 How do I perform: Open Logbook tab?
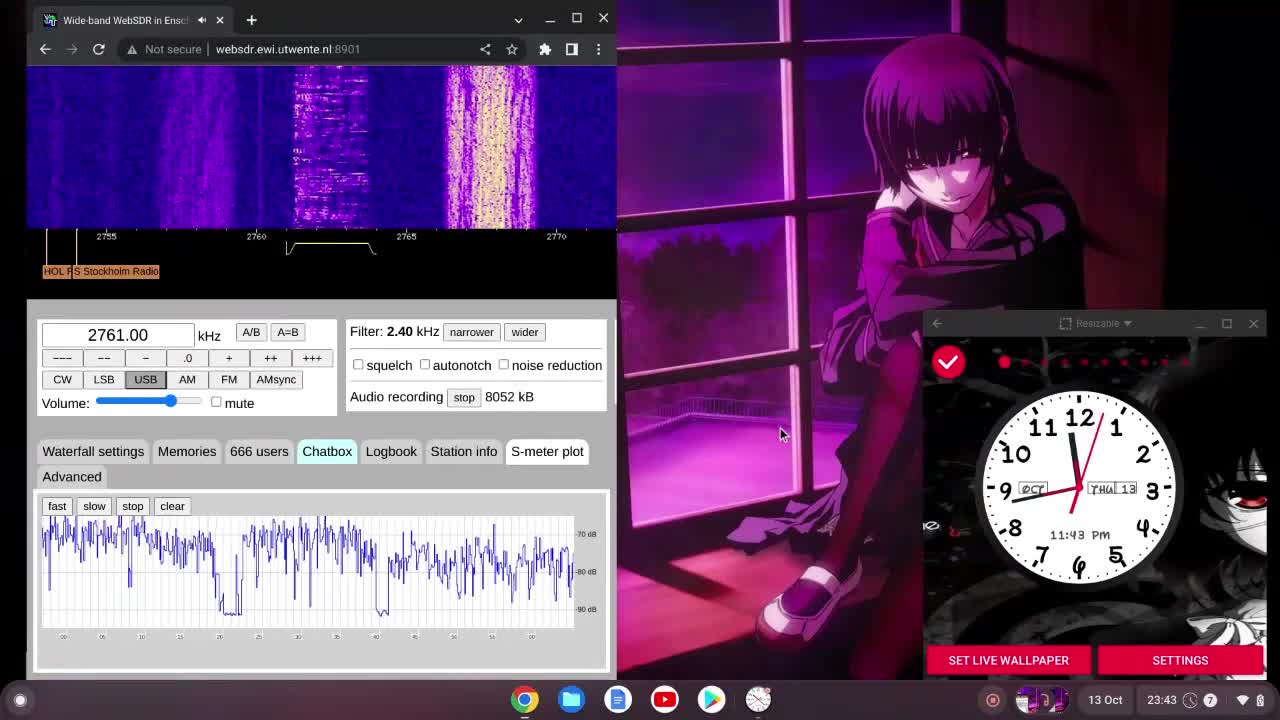click(x=391, y=451)
